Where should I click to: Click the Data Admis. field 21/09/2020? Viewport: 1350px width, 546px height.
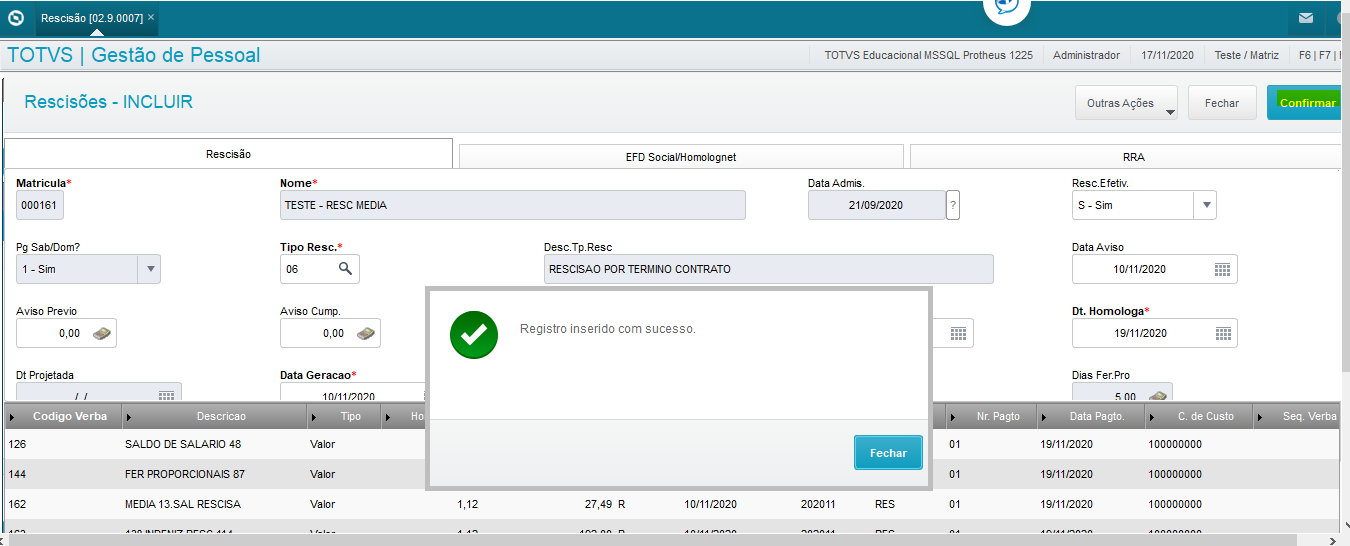click(x=876, y=205)
